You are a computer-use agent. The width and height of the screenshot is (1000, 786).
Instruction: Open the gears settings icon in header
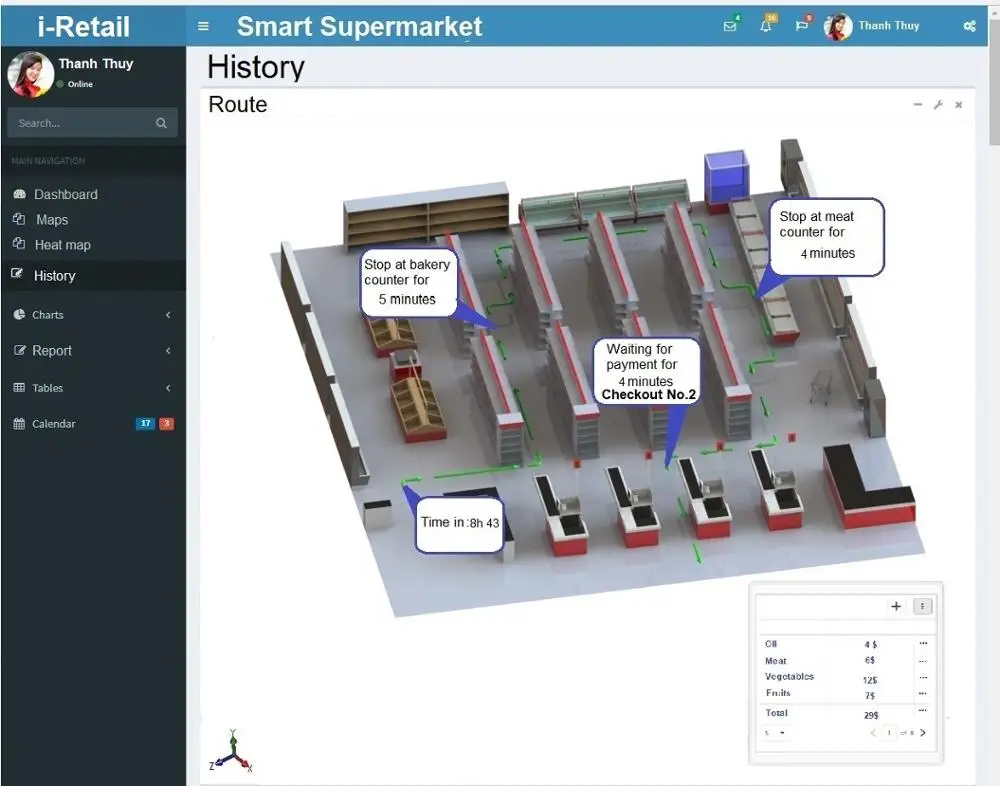[x=969, y=26]
